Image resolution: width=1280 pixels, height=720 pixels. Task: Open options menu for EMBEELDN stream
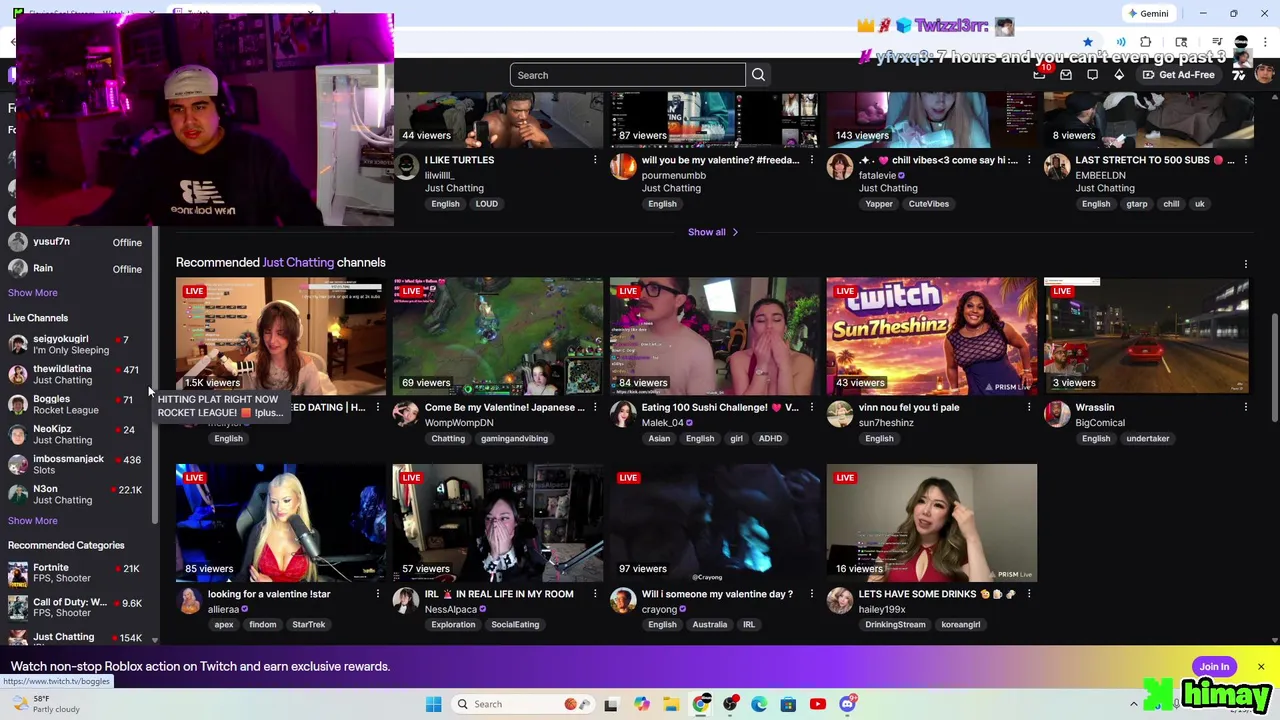coord(1246,160)
